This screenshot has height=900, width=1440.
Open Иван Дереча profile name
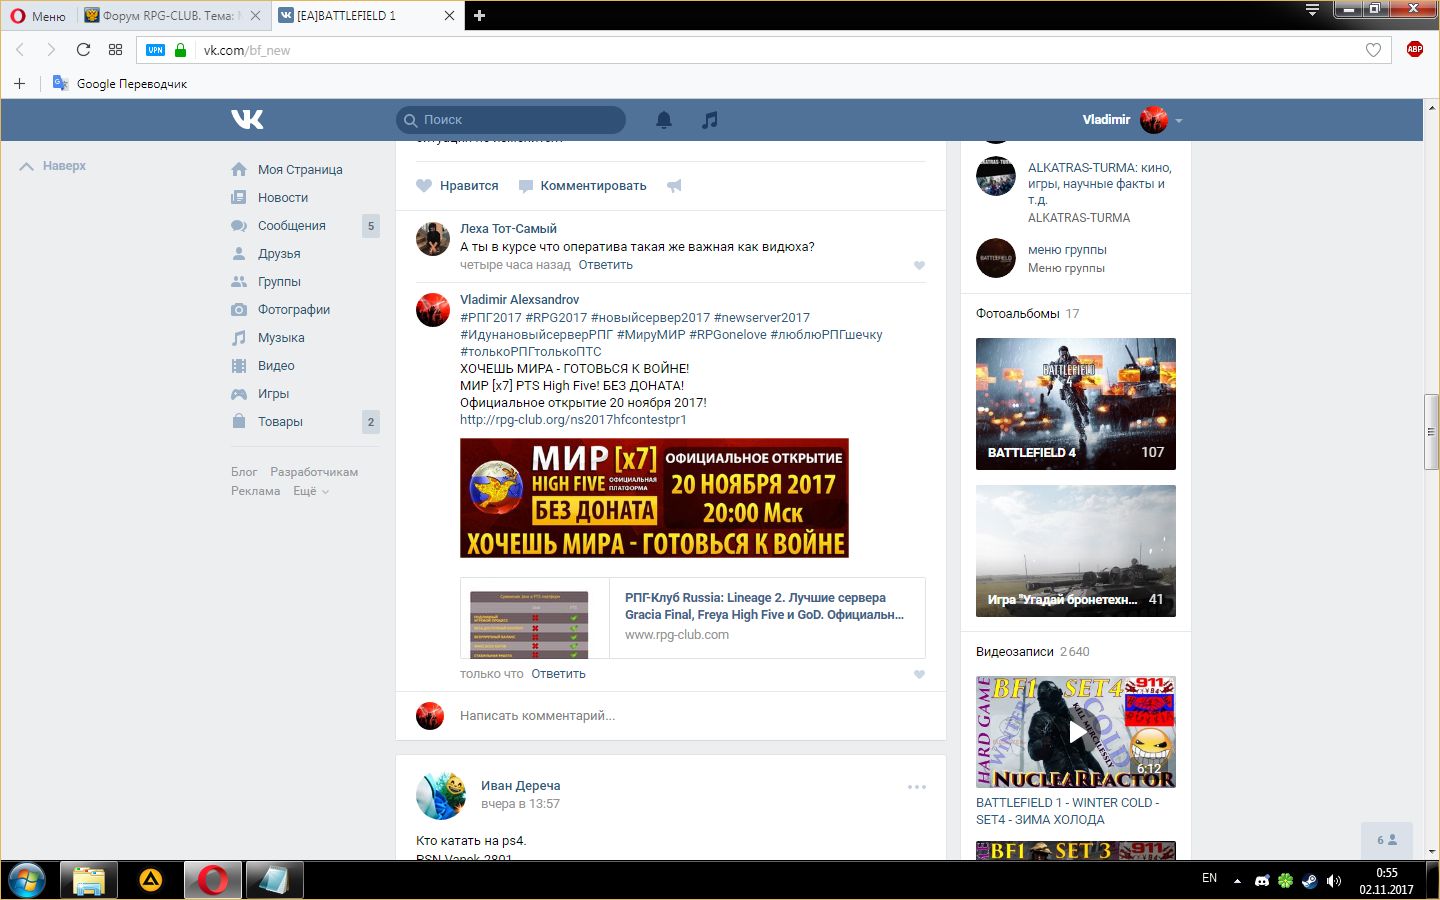[x=520, y=786]
